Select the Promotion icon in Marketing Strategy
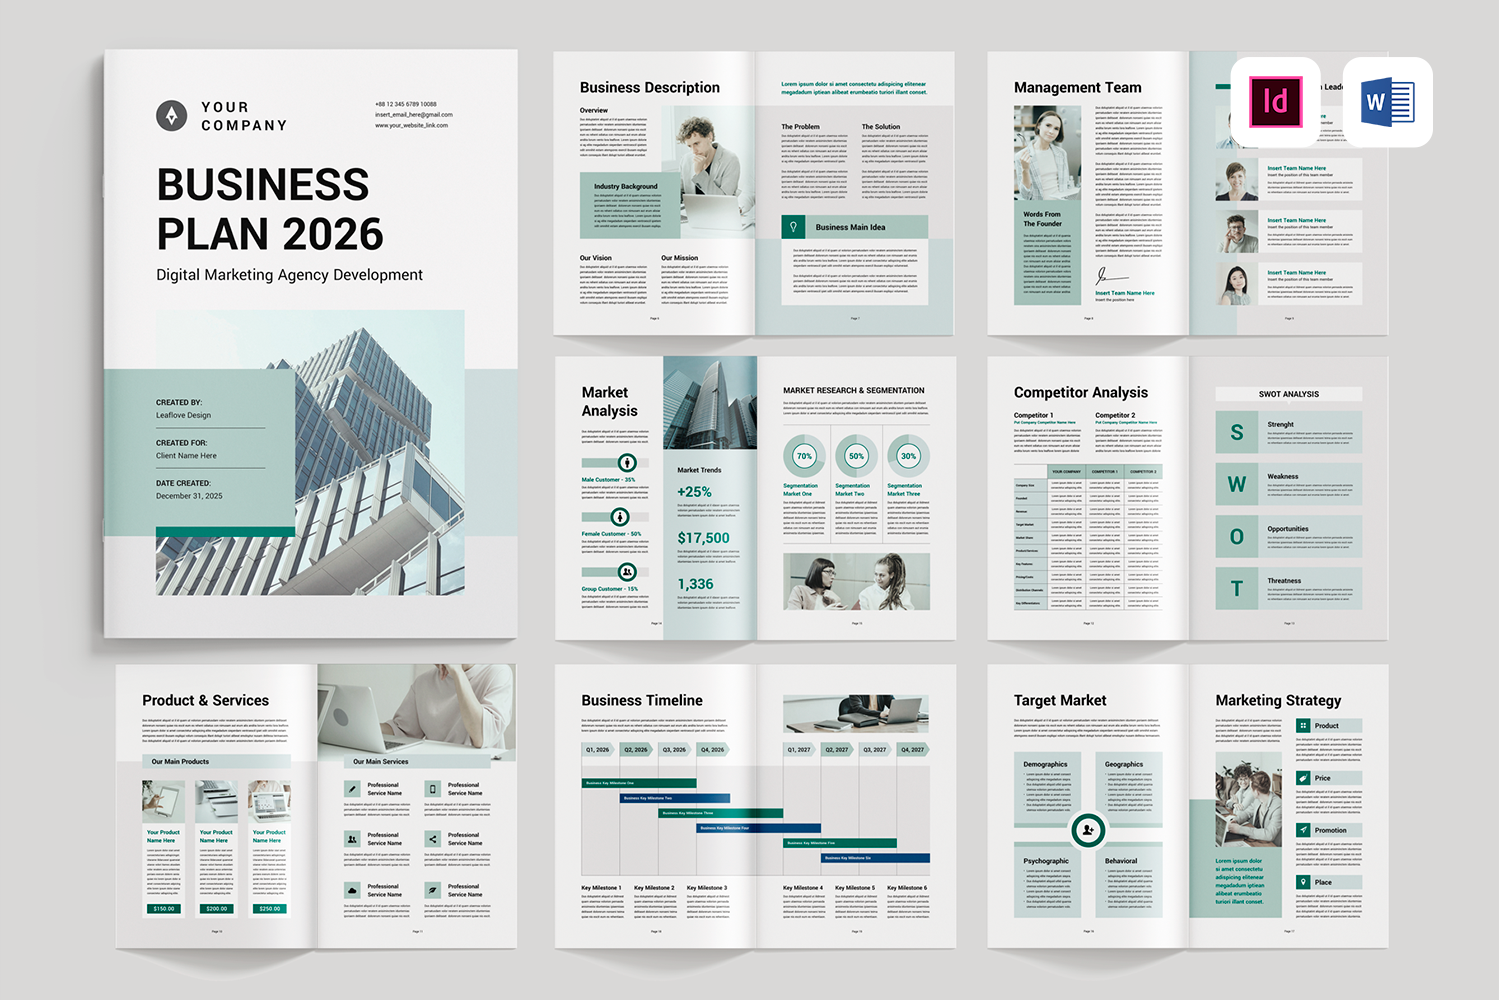 click(1303, 830)
